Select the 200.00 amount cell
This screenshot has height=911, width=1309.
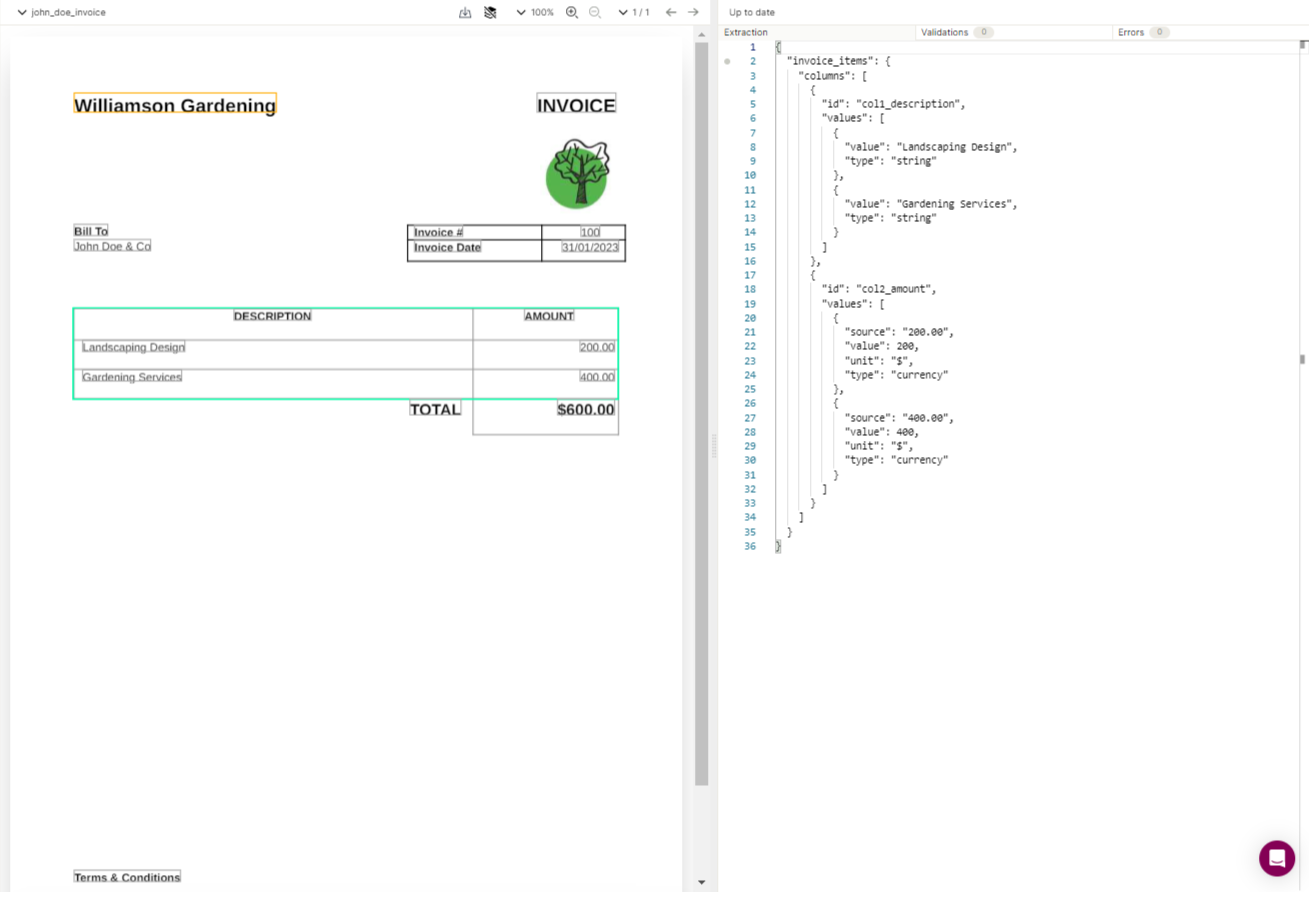pos(597,347)
